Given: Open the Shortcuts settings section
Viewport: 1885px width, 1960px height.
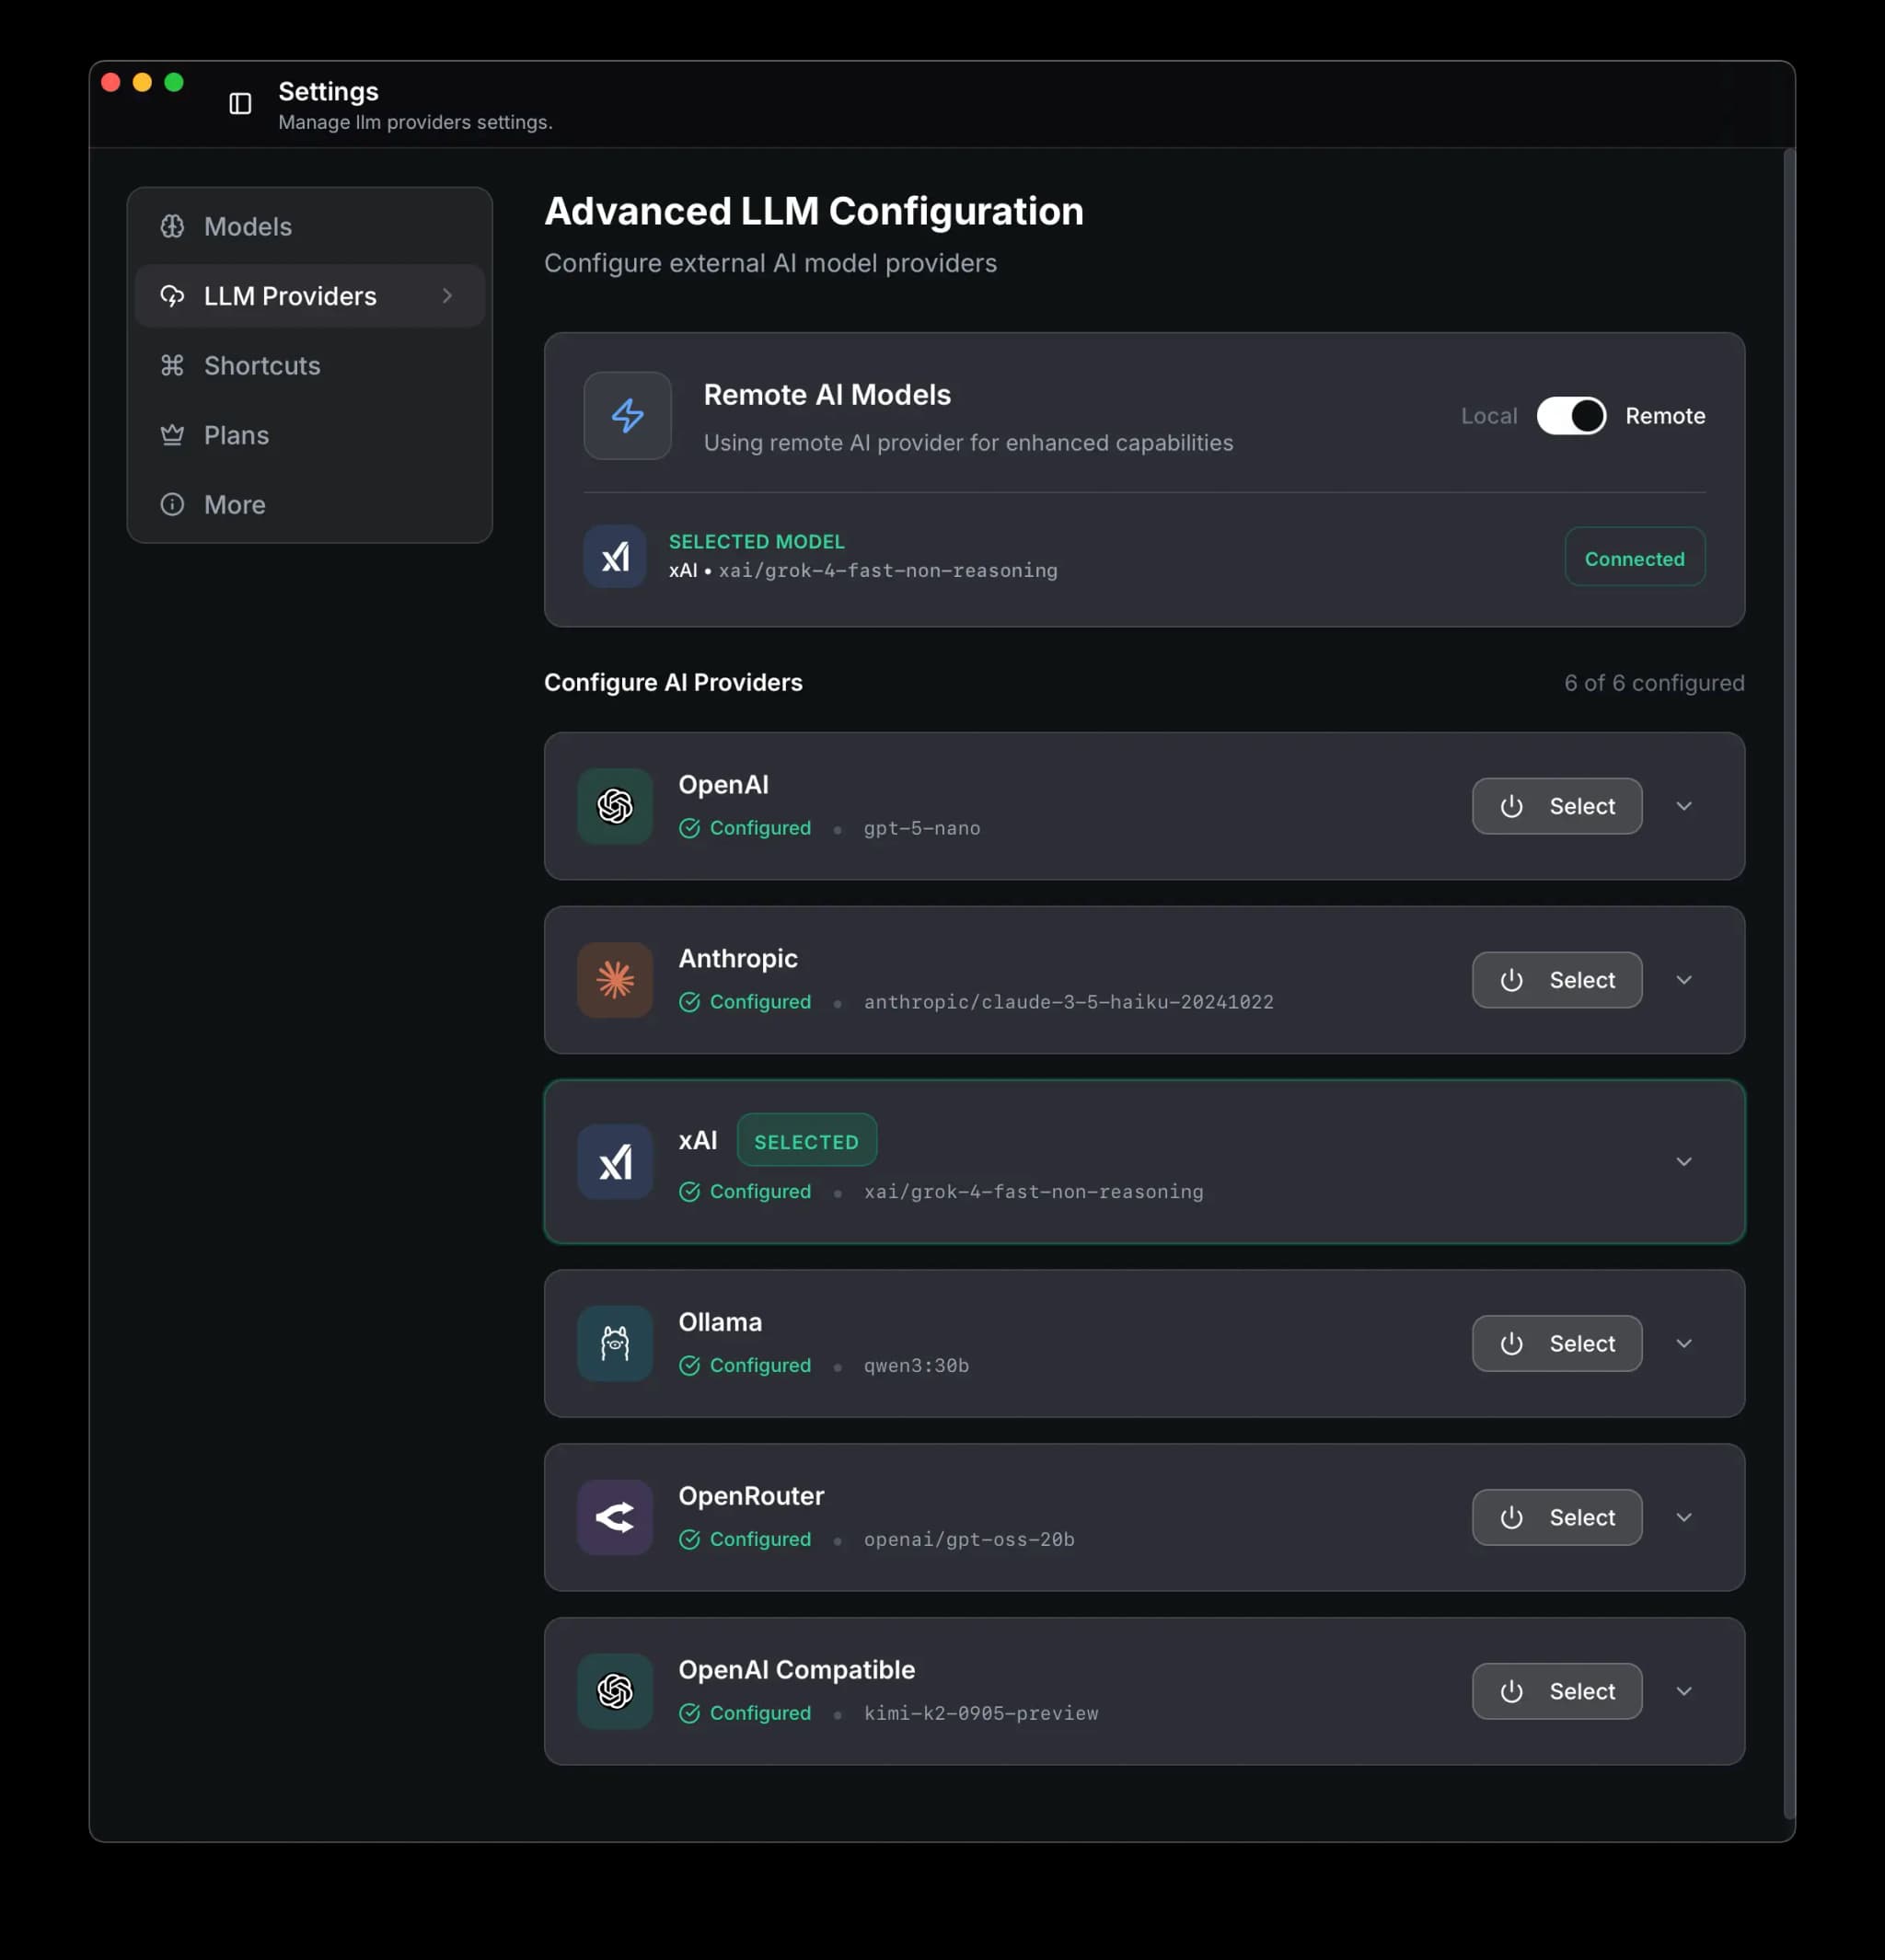Looking at the screenshot, I should [x=262, y=366].
